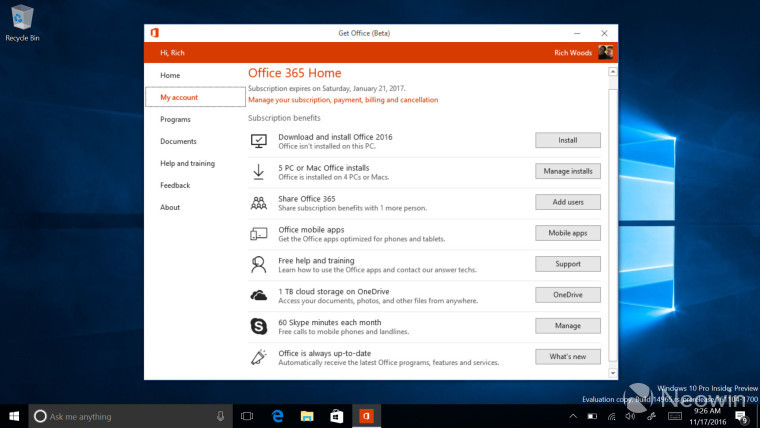Image resolution: width=760 pixels, height=428 pixels.
Task: Click 'Download and install Office 2016' text
Action: (335, 137)
